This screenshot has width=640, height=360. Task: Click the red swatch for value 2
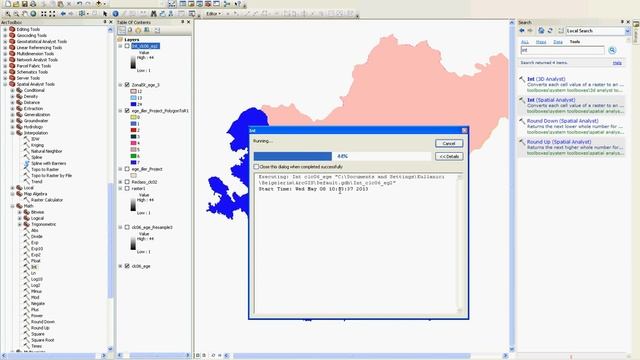point(133,130)
